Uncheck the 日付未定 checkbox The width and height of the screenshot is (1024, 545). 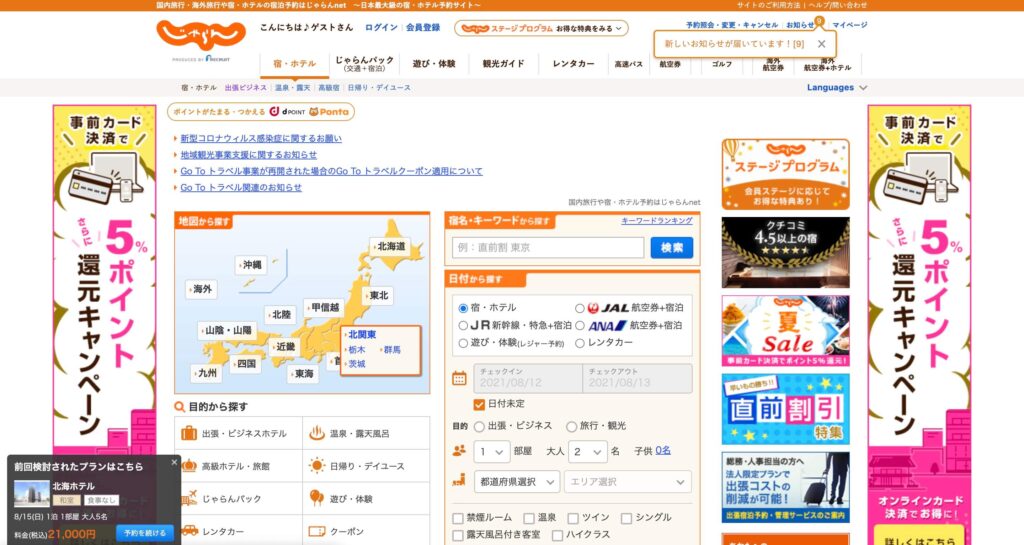(x=479, y=403)
